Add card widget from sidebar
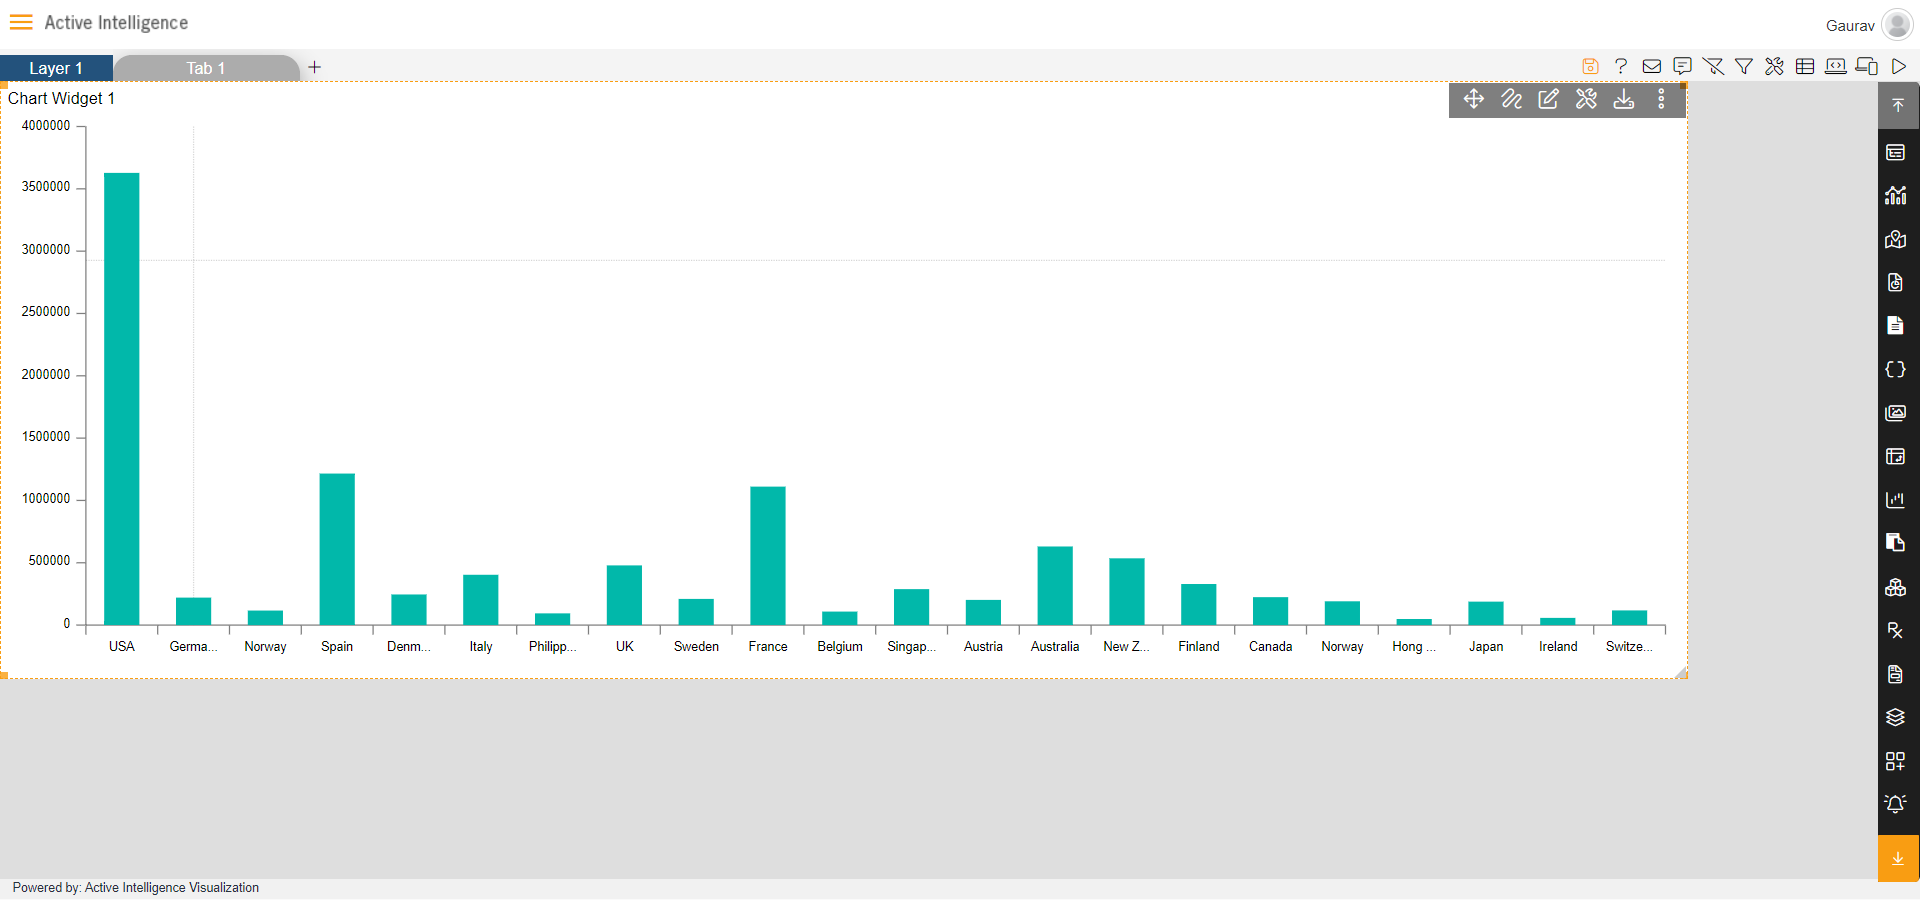Image resolution: width=1920 pixels, height=900 pixels. click(x=1896, y=152)
